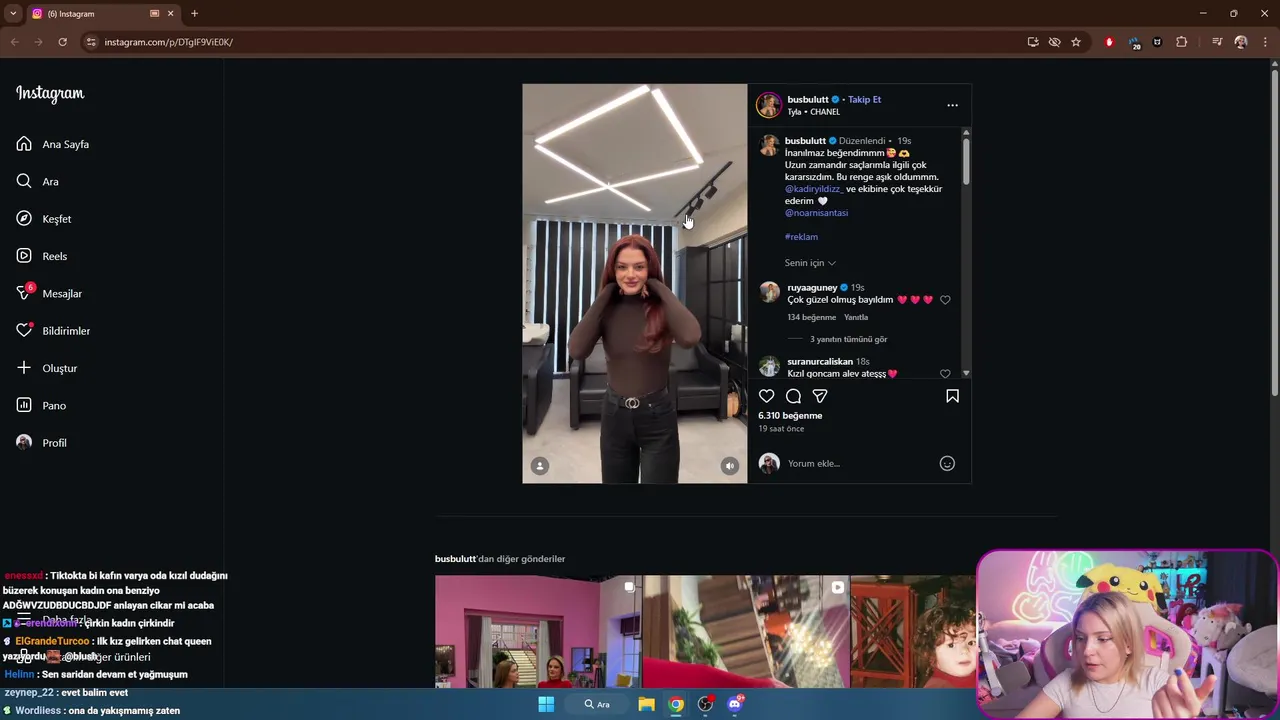Open the media control music icon
Image resolution: width=1280 pixels, height=720 pixels.
(x=1217, y=42)
